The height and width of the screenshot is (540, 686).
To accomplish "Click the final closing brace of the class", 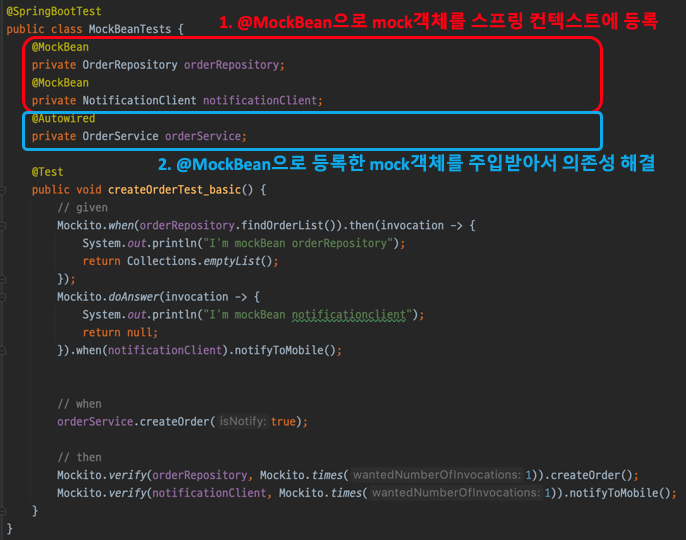I will point(10,529).
